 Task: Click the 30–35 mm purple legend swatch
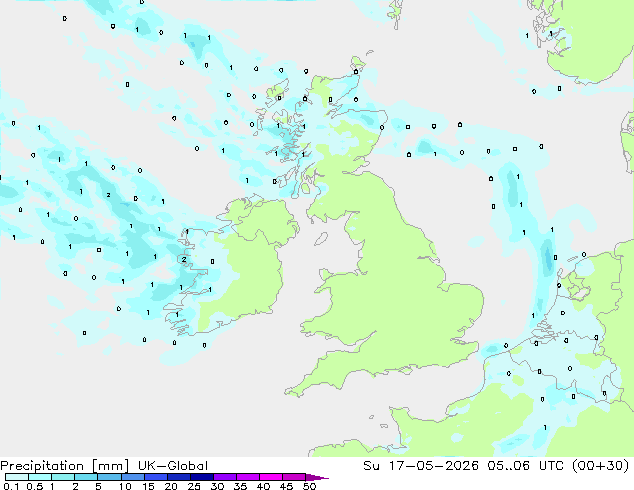225,477
